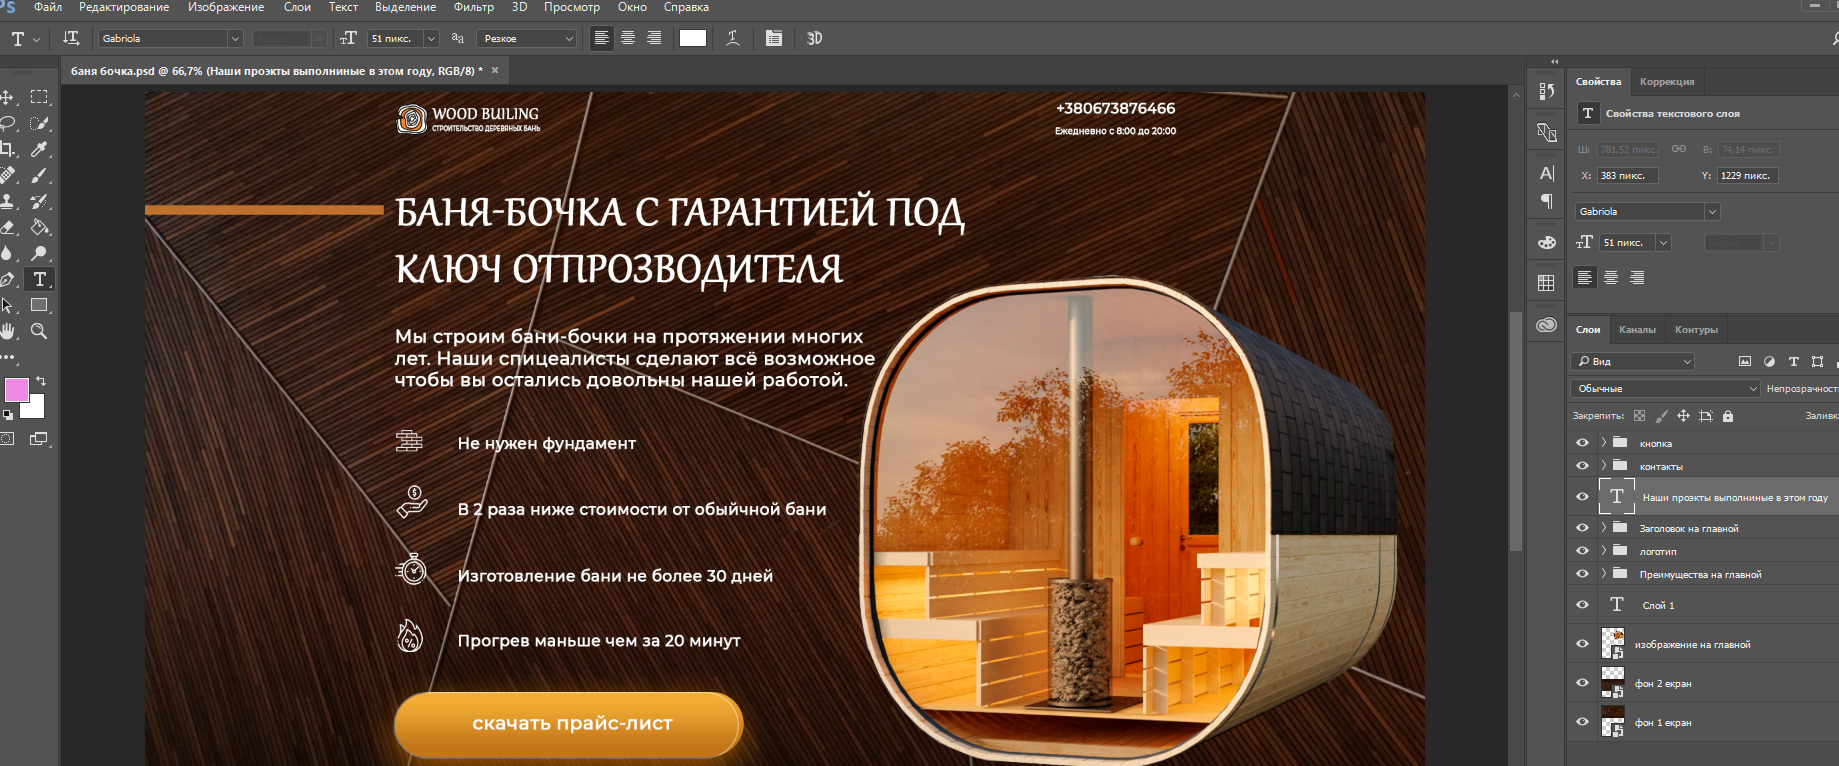This screenshot has height=766, width=1839.
Task: Select the Eraser tool
Action: pos(7,227)
